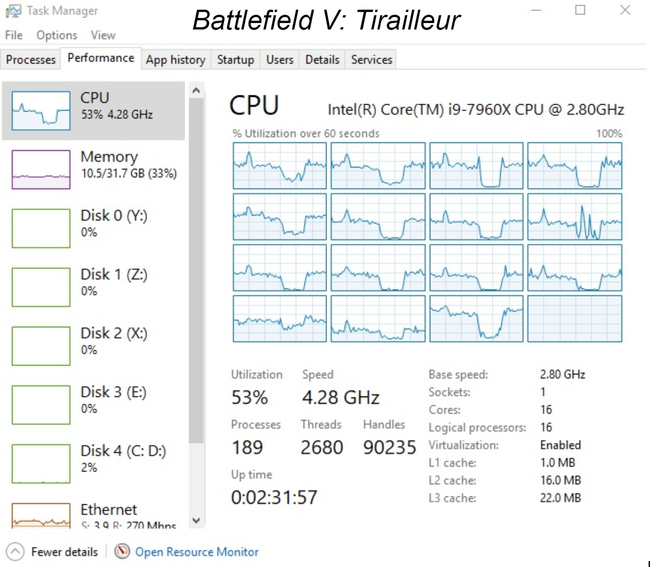The height and width of the screenshot is (567, 650).
Task: Select the CPU graph thumbnail in sidebar
Action: tap(41, 111)
